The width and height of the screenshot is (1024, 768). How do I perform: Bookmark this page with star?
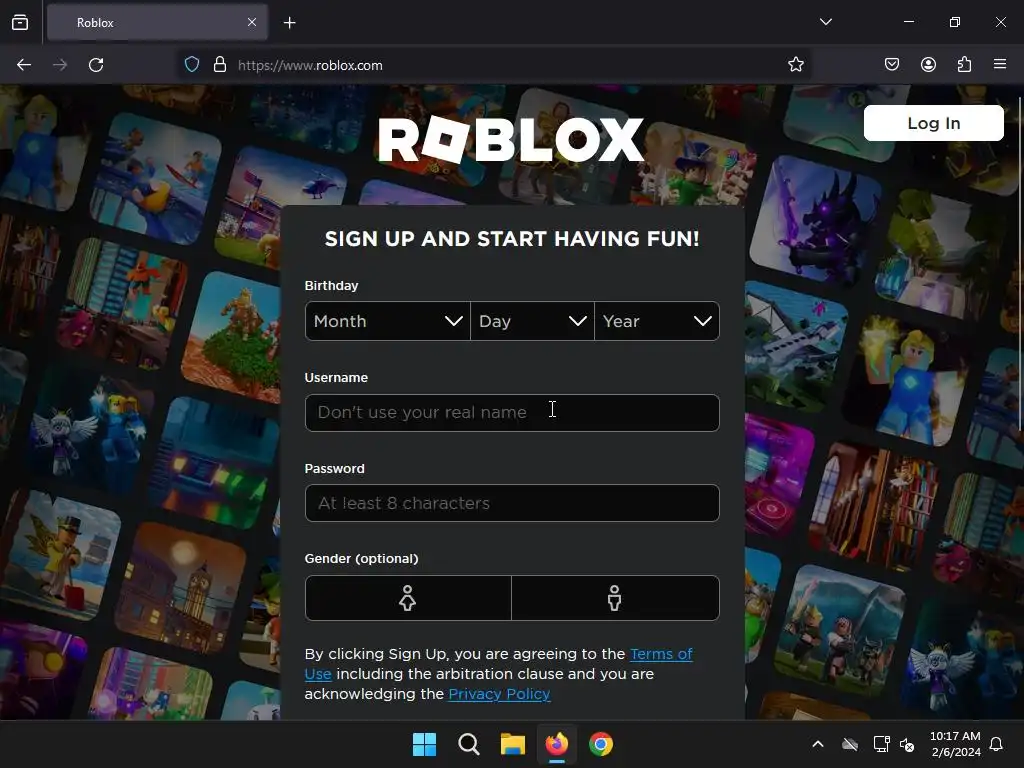tap(795, 65)
